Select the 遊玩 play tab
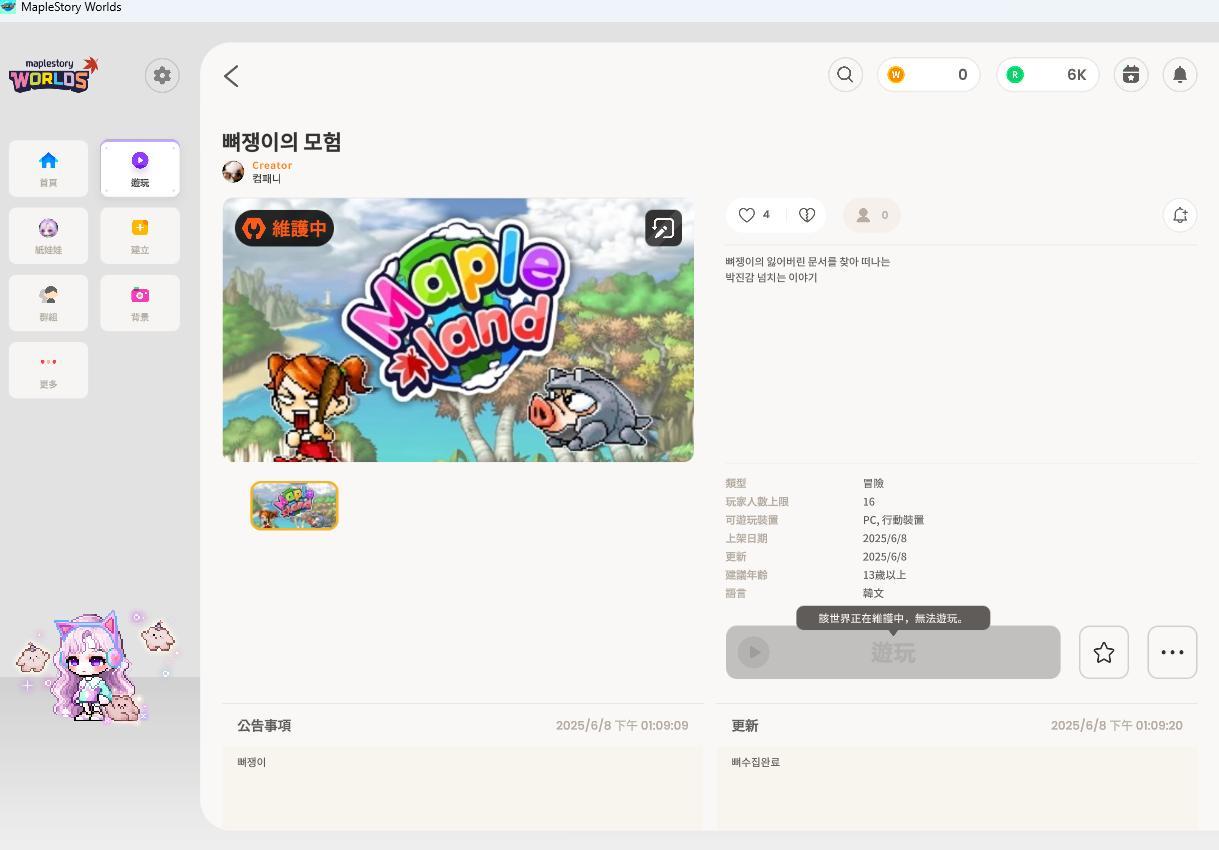This screenshot has width=1219, height=850. [140, 168]
